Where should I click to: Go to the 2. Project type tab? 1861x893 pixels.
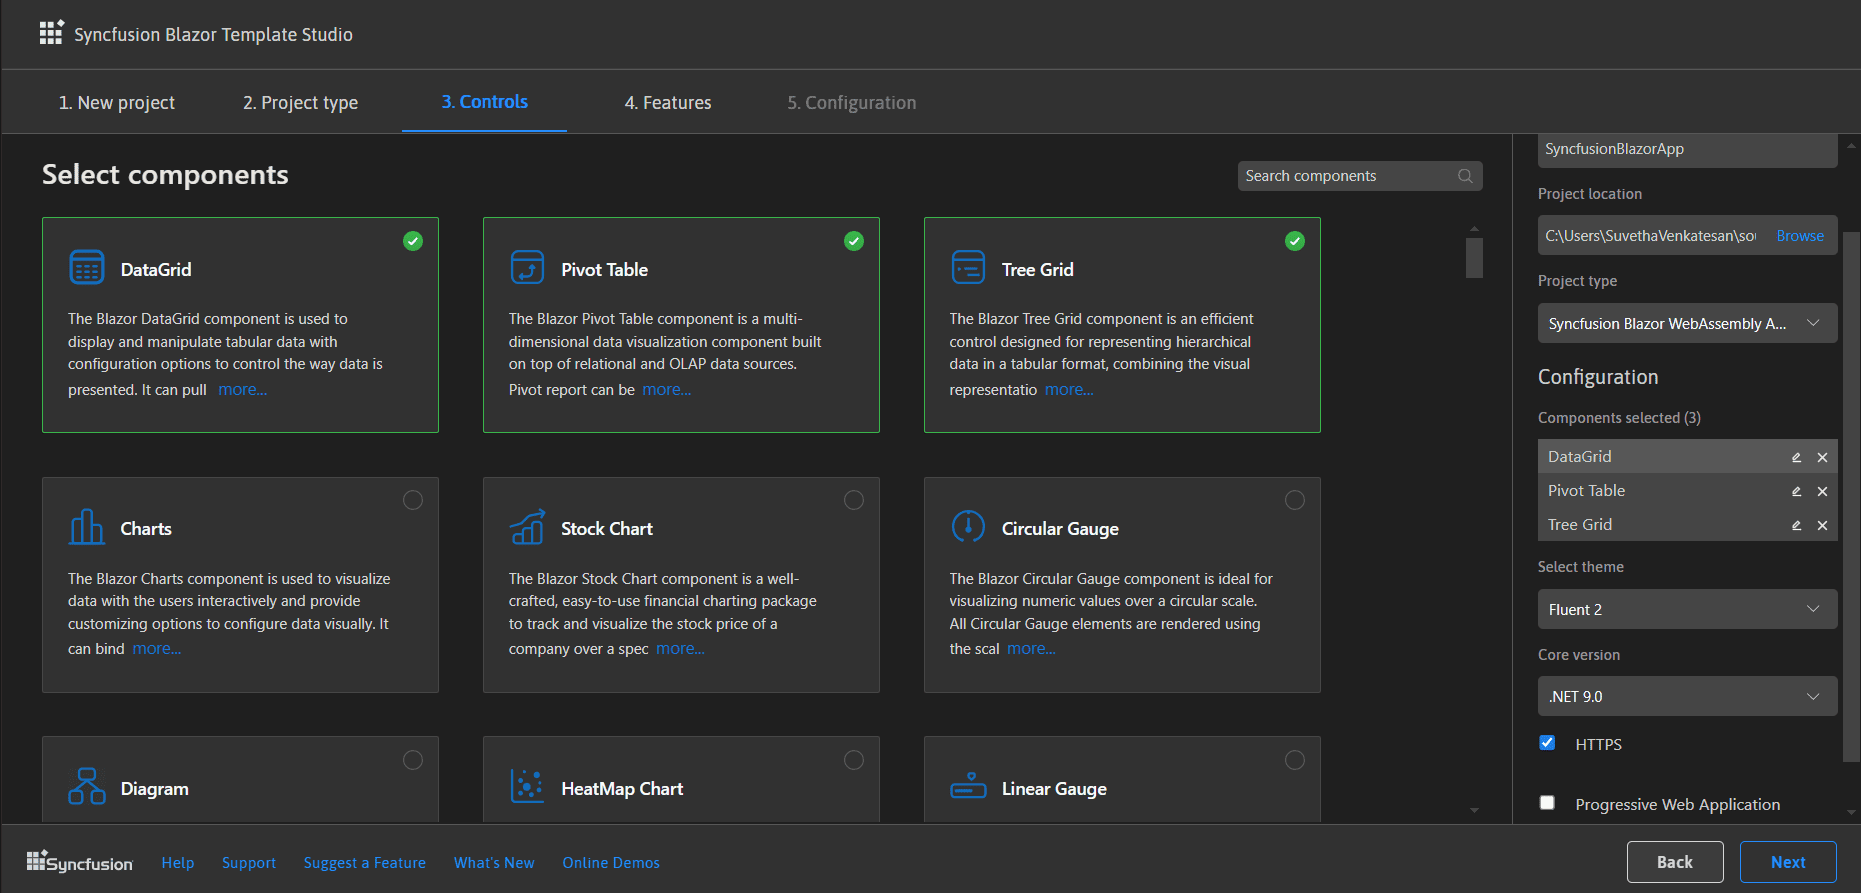[x=300, y=103]
